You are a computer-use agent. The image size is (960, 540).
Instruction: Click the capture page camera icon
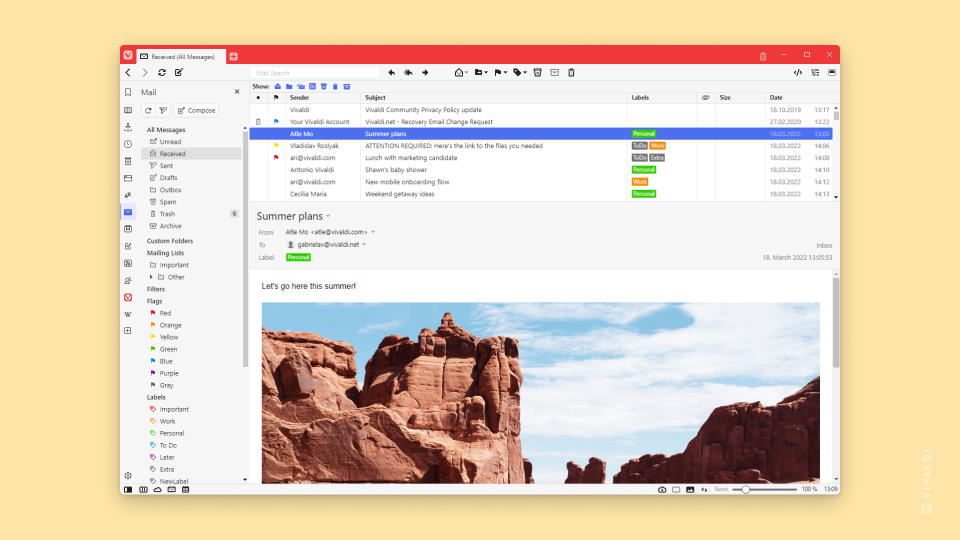[x=662, y=490]
